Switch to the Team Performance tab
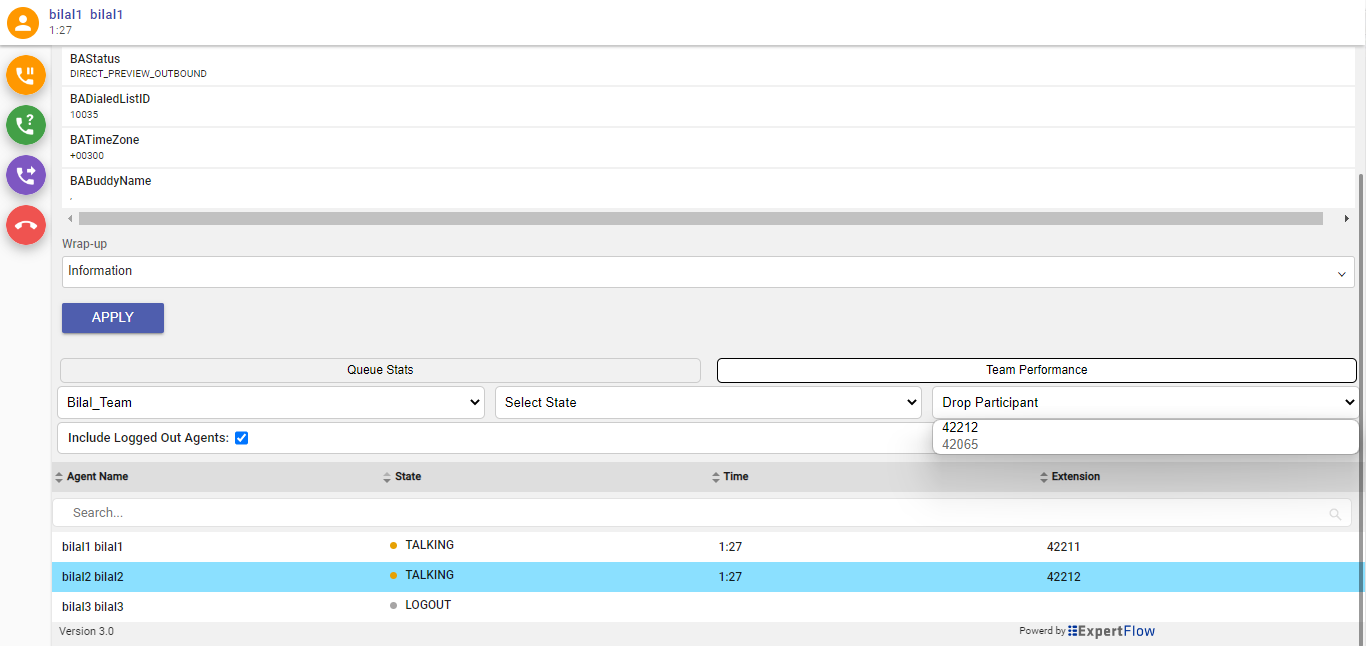 pos(1036,370)
